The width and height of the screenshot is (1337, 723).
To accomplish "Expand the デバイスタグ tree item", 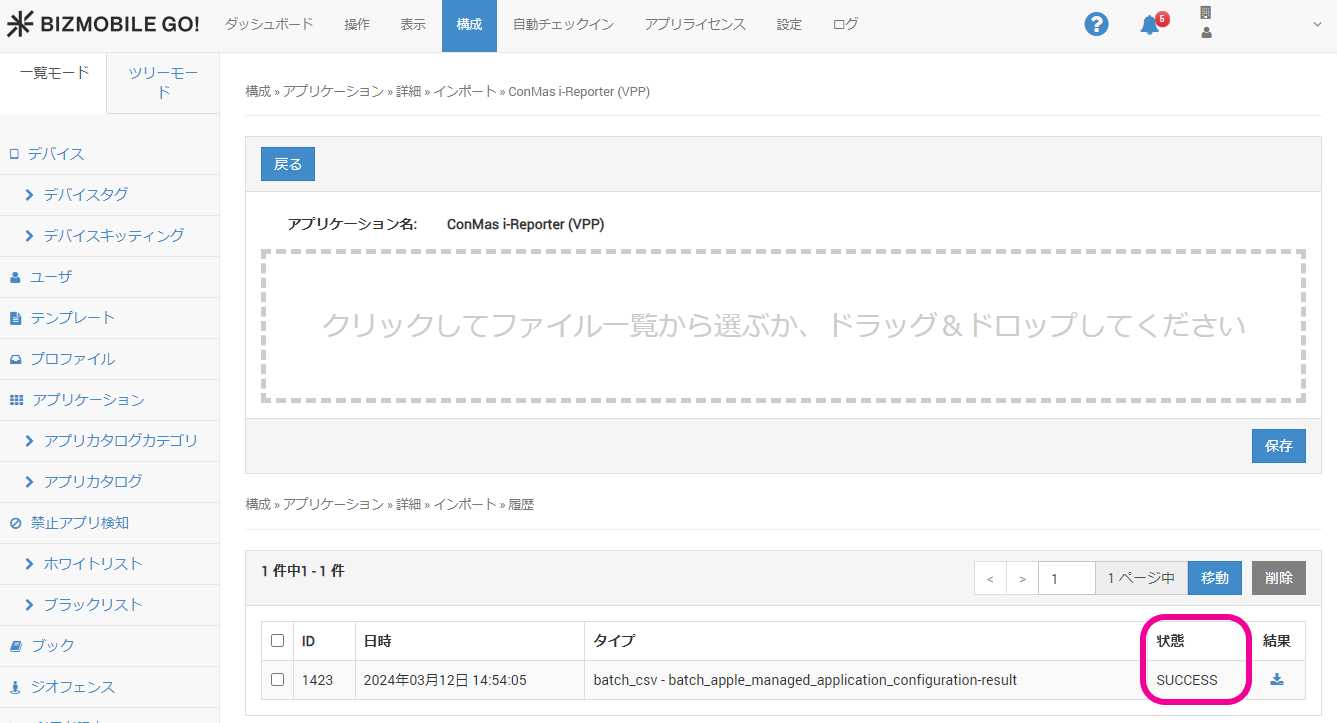I will coord(85,195).
